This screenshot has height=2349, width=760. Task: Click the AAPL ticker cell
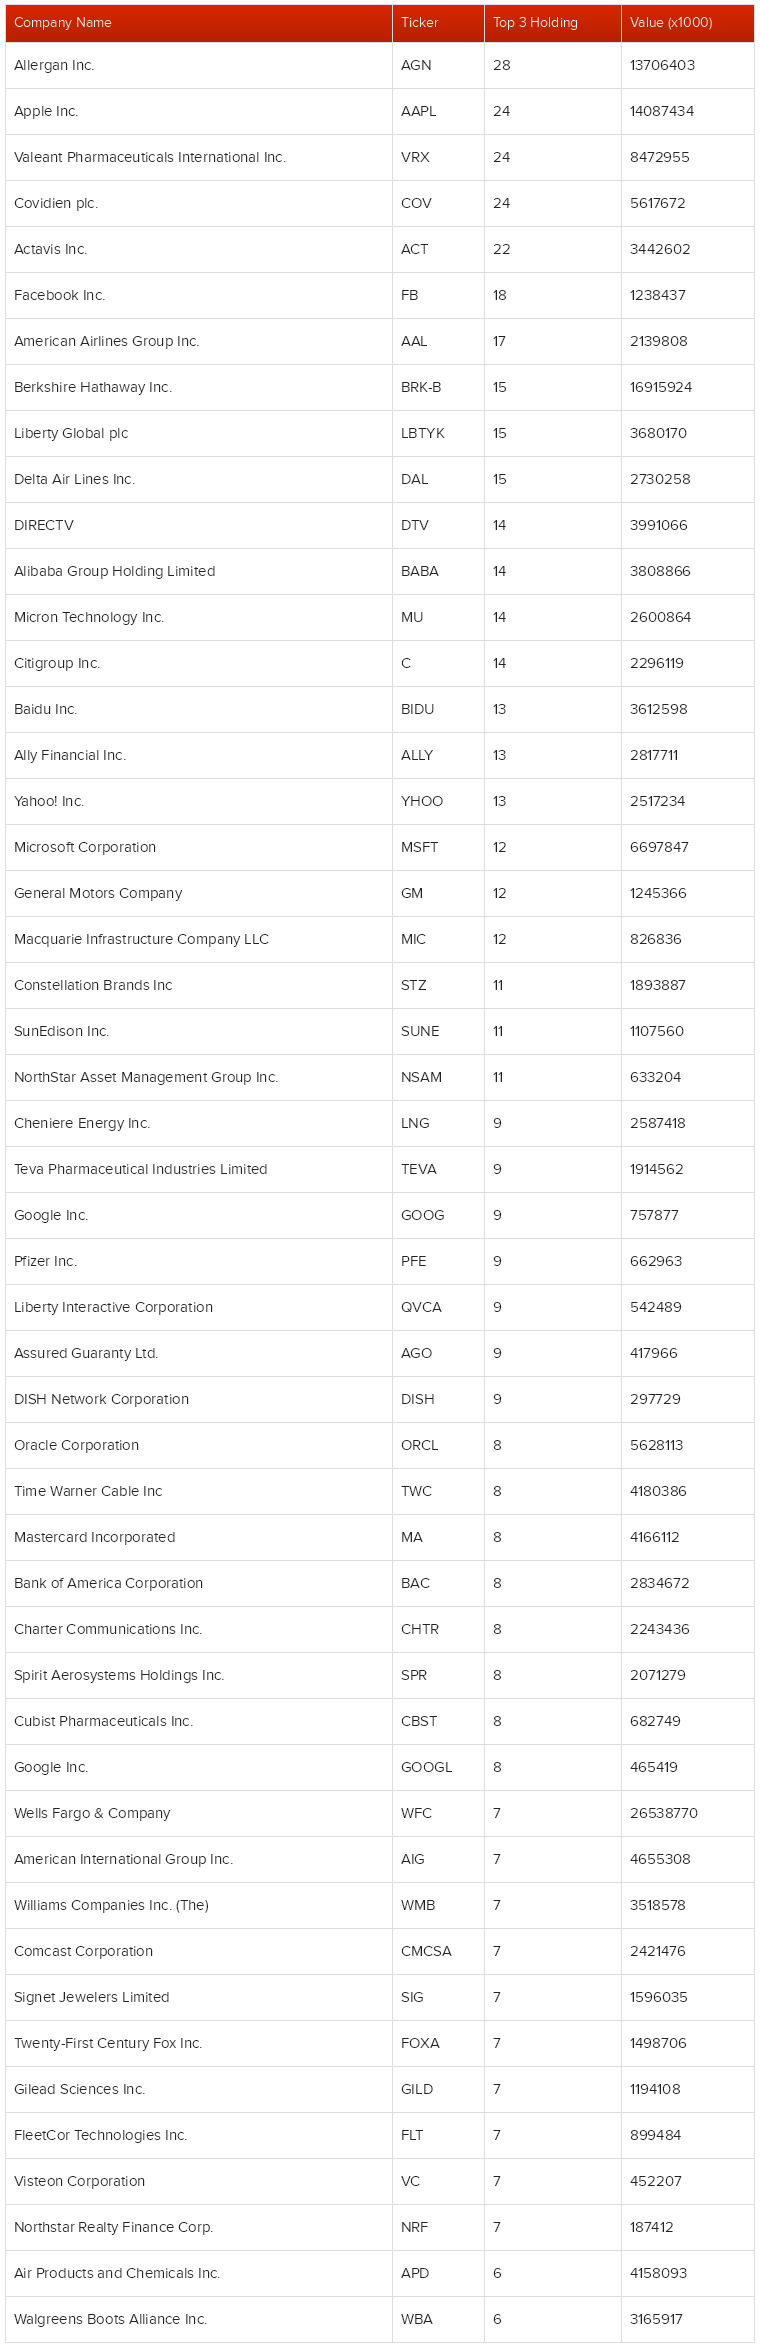tap(438, 111)
